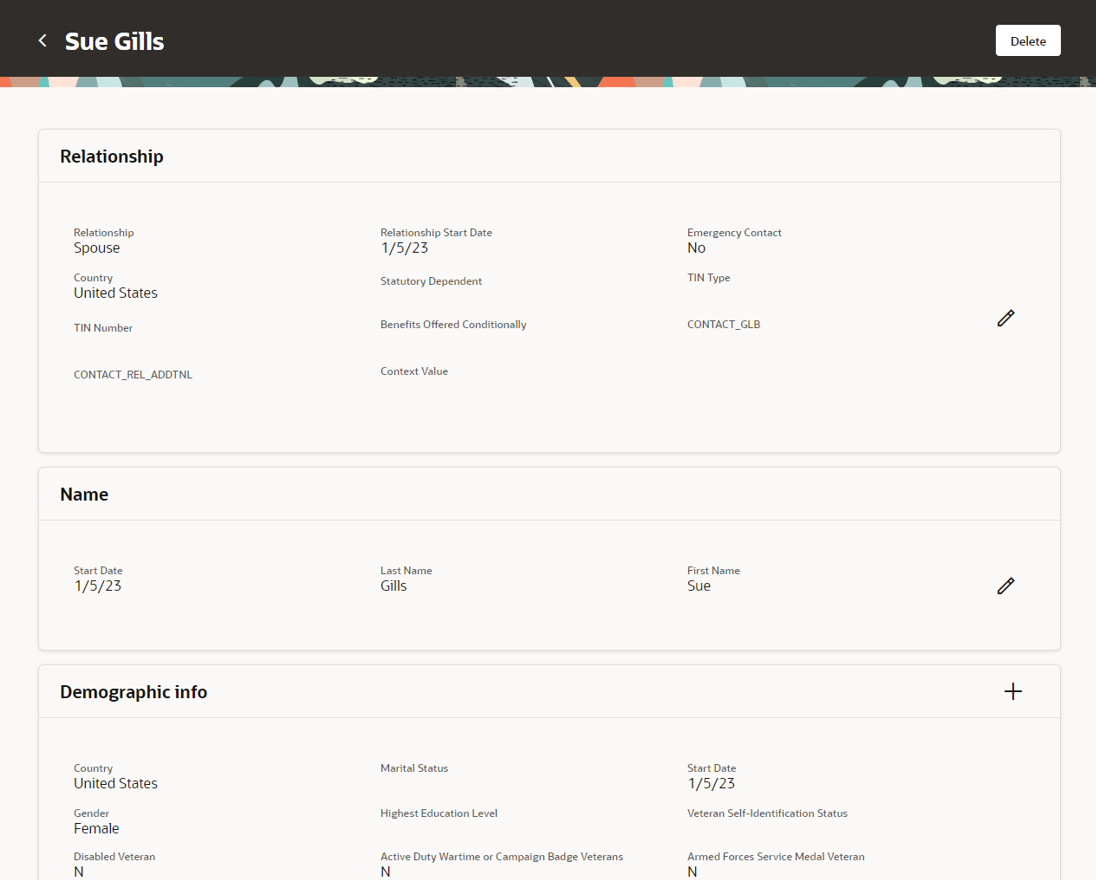Edit the Relationship section with the pencil icon

click(x=1005, y=318)
